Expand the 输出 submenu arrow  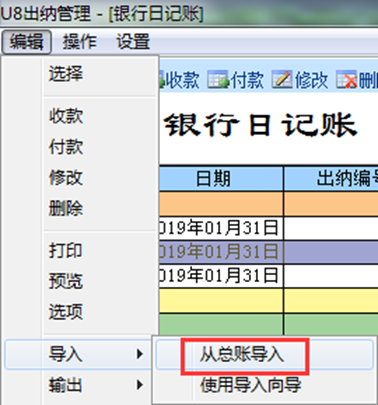click(140, 385)
